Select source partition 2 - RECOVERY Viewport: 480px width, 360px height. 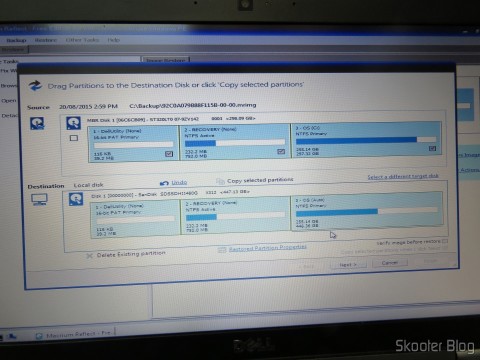pyautogui.click(x=235, y=142)
